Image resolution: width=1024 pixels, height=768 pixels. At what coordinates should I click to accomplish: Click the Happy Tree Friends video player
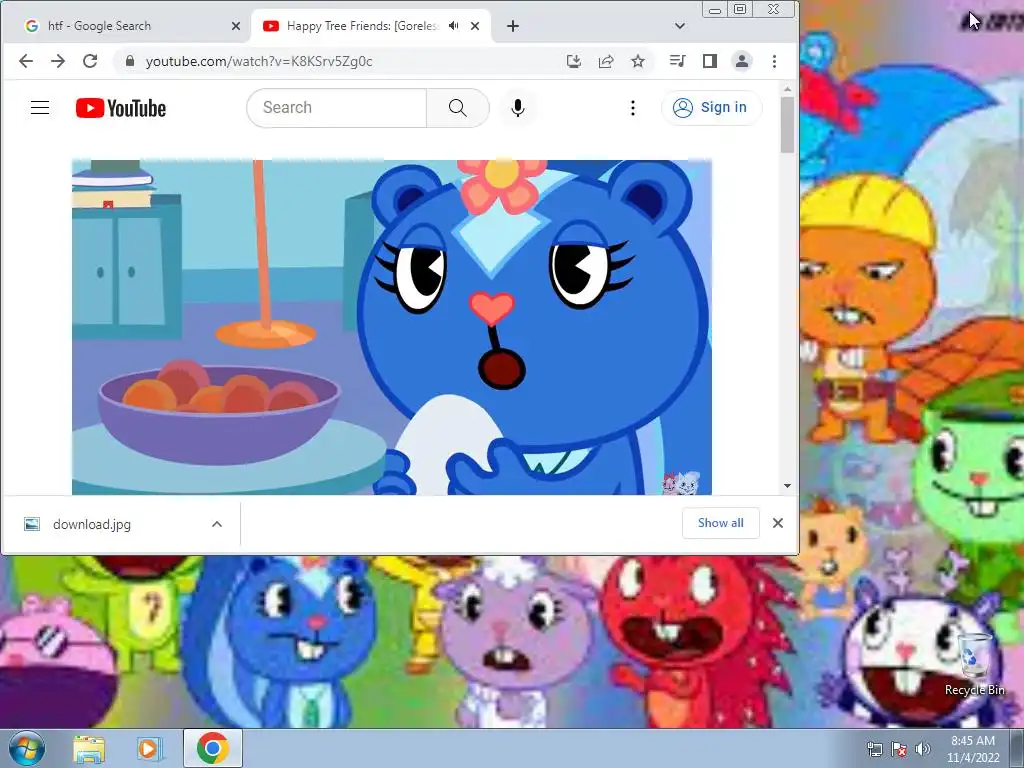(x=392, y=327)
